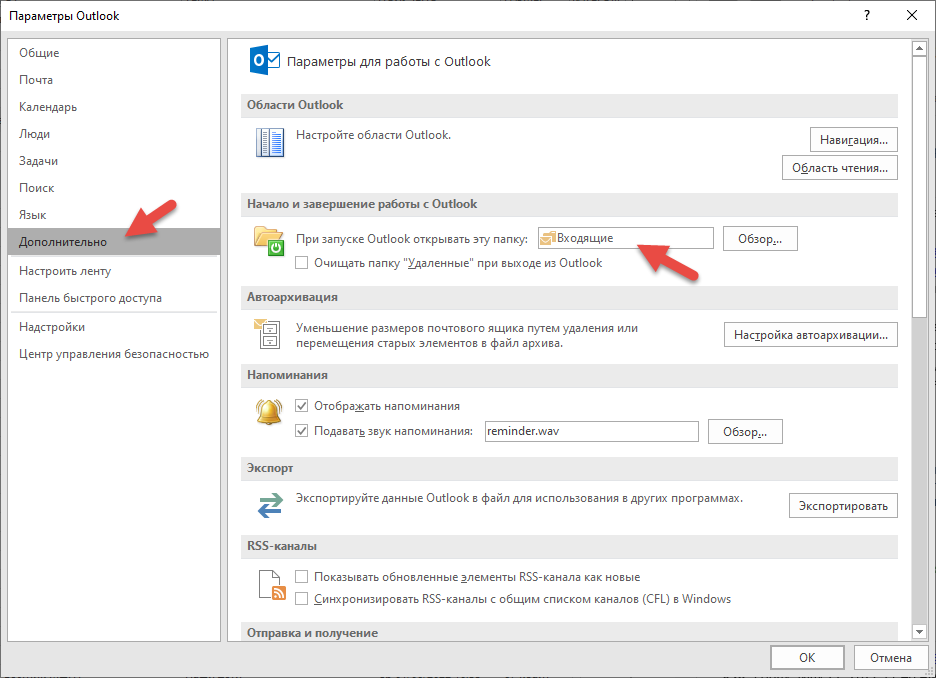Click the startup folder icon with power symbol
936x678 pixels.
click(269, 241)
